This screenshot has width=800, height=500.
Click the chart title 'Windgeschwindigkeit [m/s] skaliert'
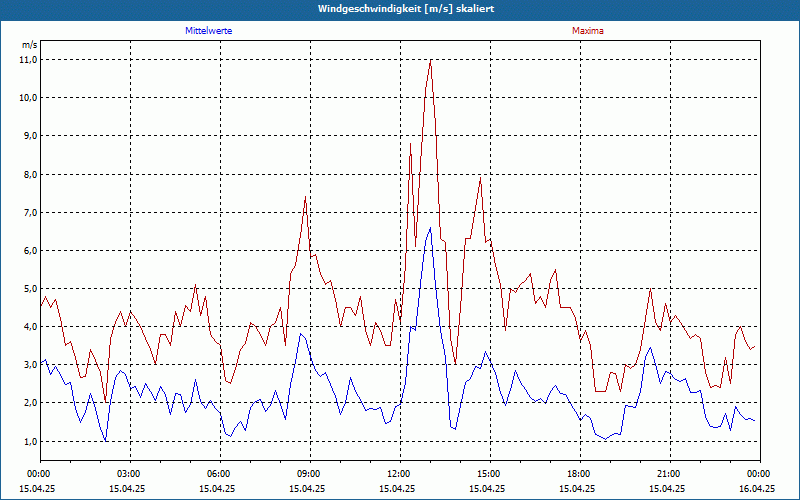pyautogui.click(x=406, y=9)
